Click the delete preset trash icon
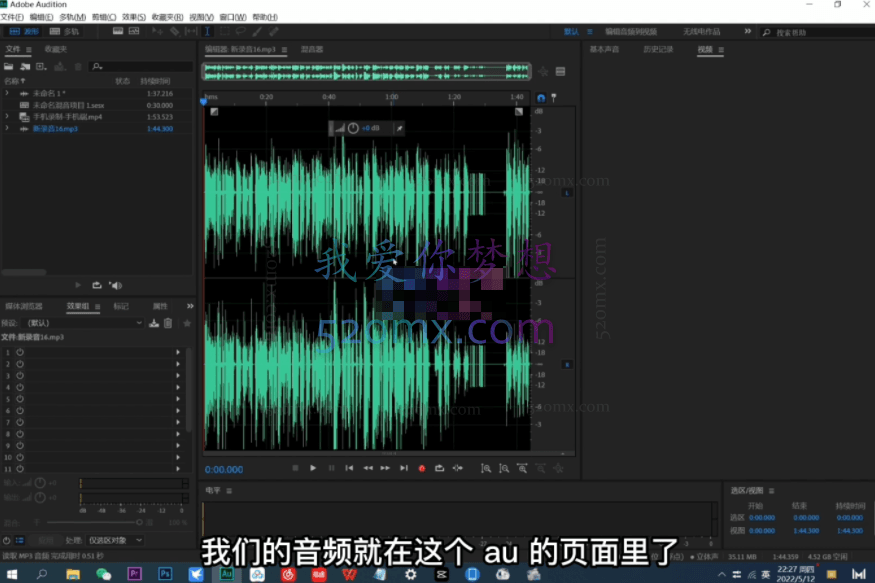Viewport: 875px width, 583px height. (168, 324)
